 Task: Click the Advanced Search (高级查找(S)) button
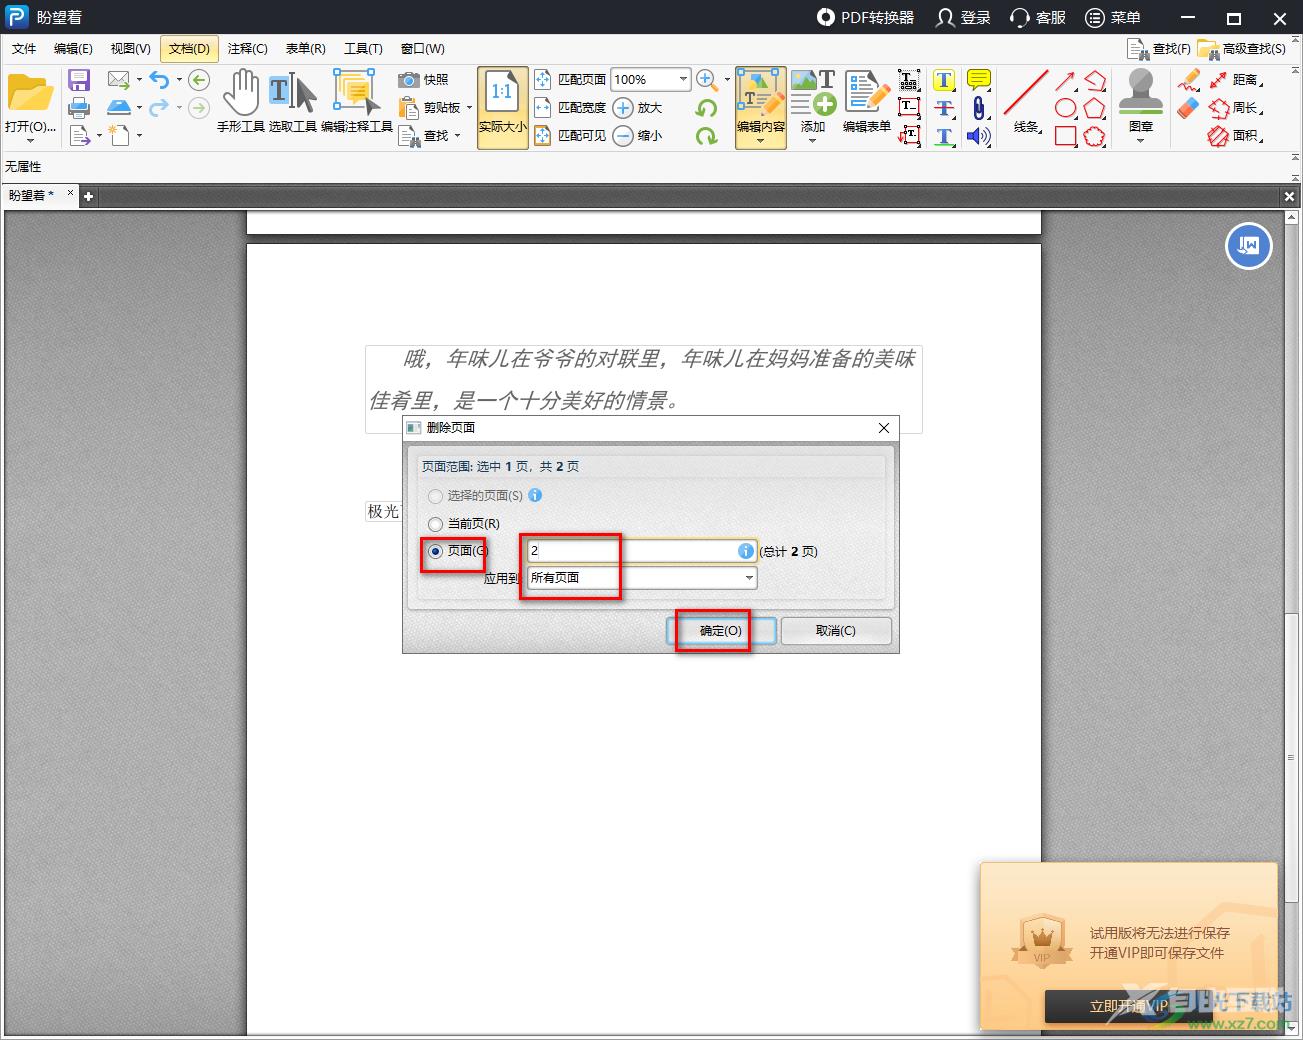click(x=1242, y=48)
